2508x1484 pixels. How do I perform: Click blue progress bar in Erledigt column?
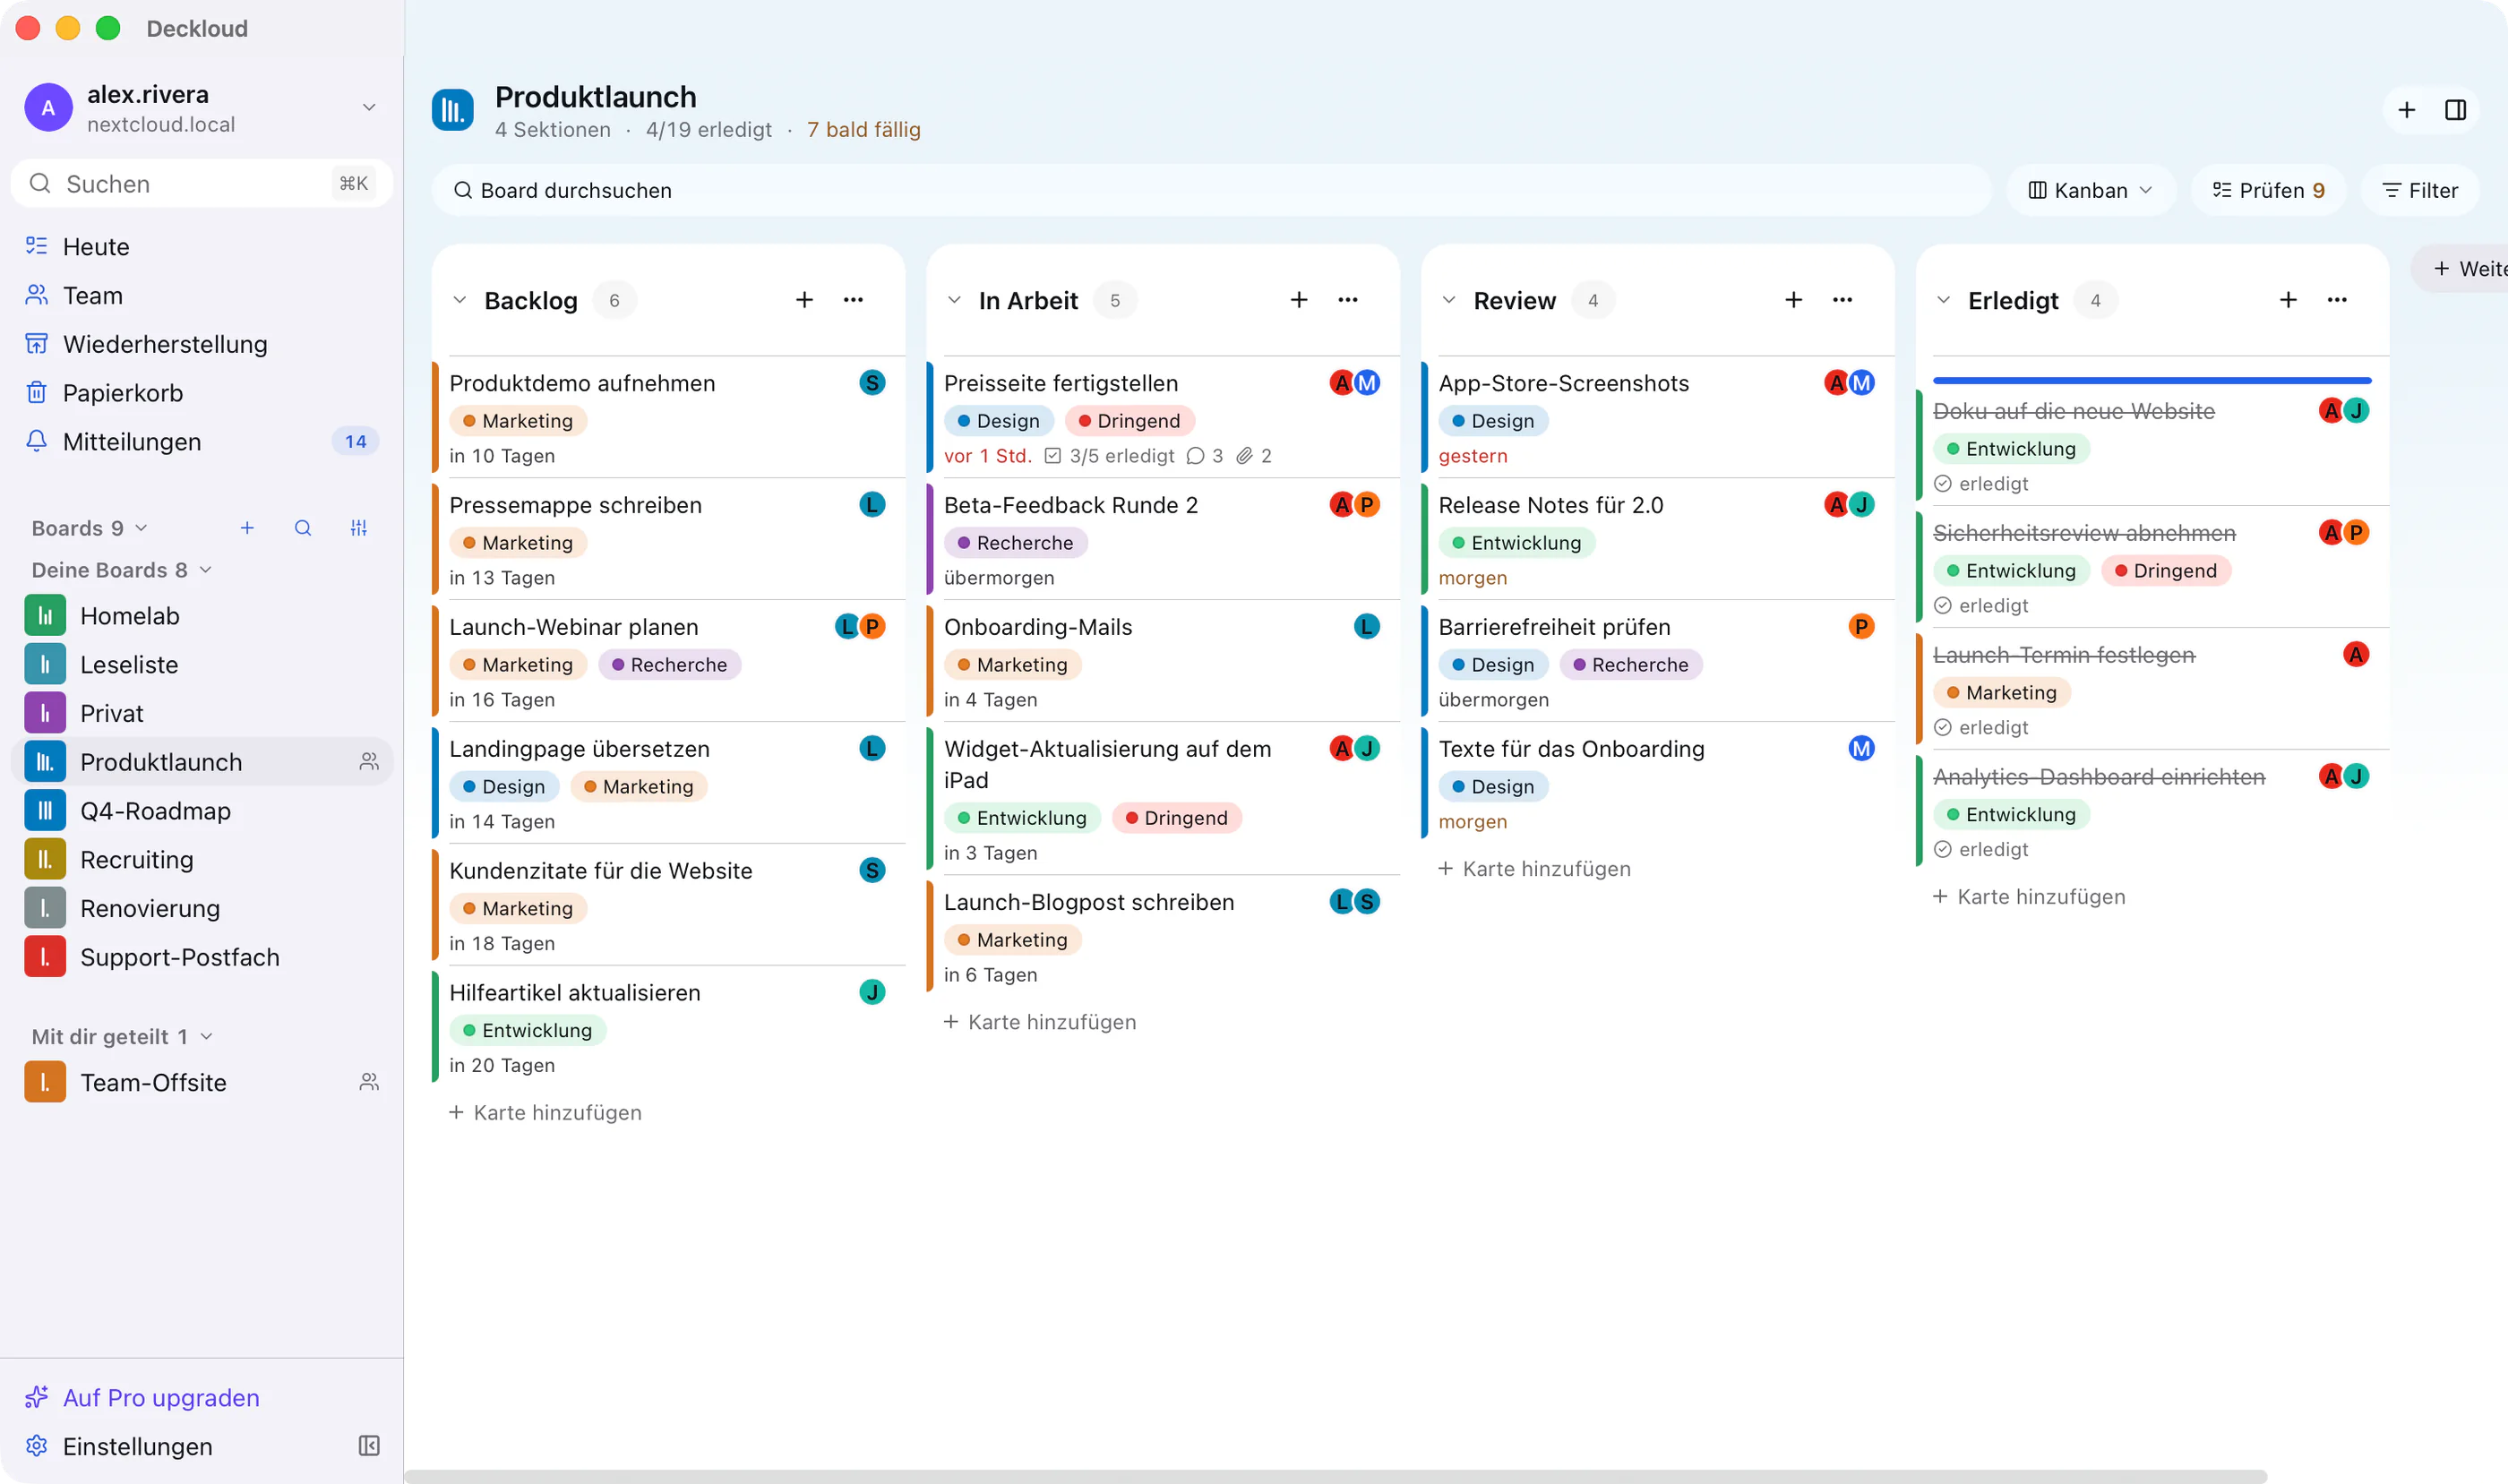coord(2152,381)
